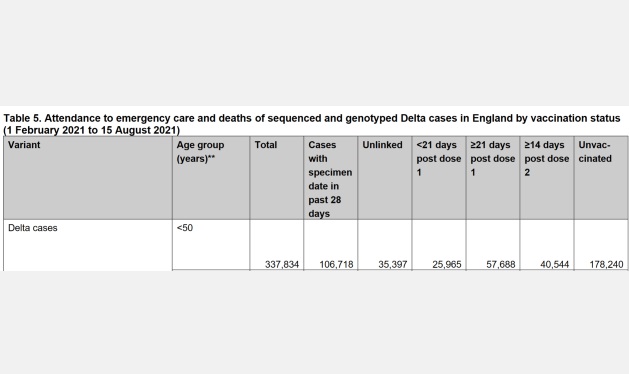Select the Variant column header
This screenshot has width=629, height=374.
click(24, 145)
